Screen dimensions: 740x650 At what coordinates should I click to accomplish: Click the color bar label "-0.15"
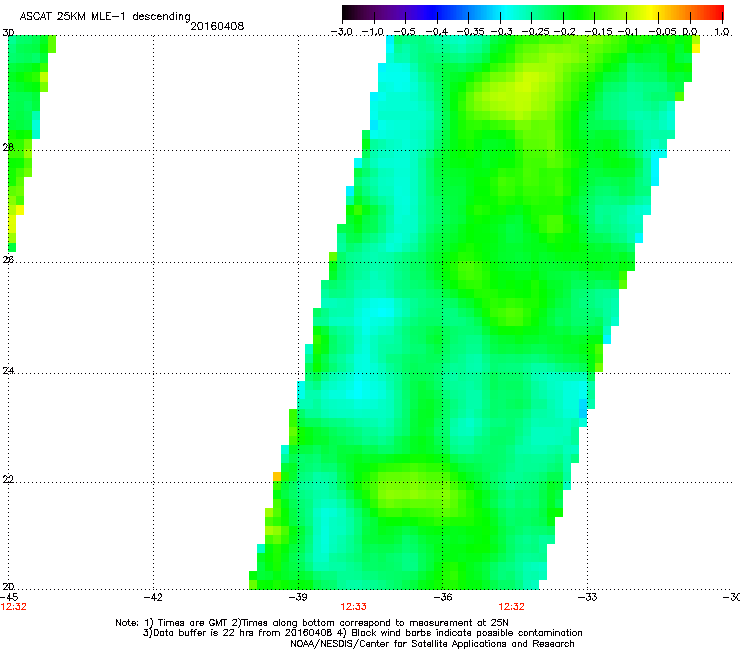coord(598,32)
